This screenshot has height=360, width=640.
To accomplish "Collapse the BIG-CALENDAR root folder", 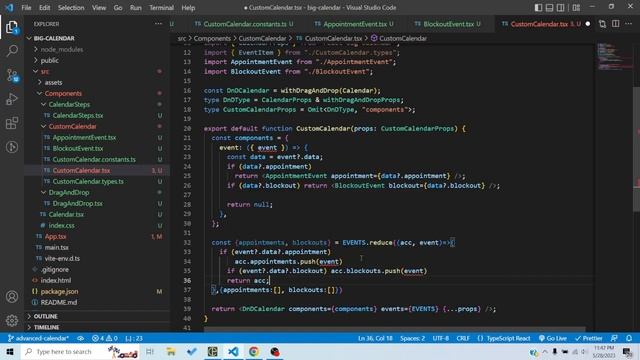I will pyautogui.click(x=54, y=38).
